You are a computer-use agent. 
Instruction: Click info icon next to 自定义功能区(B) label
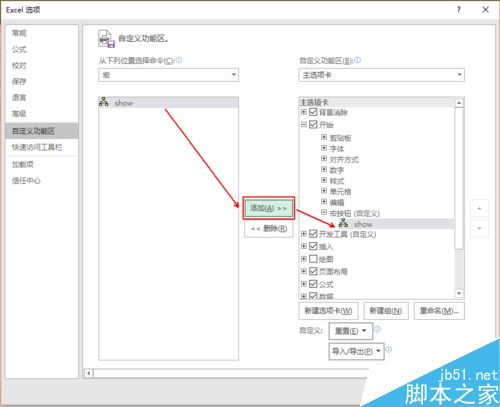tap(357, 60)
